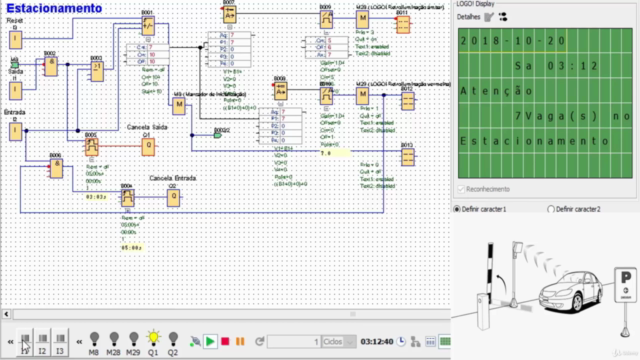
Task: Collapse outputs list with double-chevron before M8
Action: pyautogui.click(x=79, y=342)
